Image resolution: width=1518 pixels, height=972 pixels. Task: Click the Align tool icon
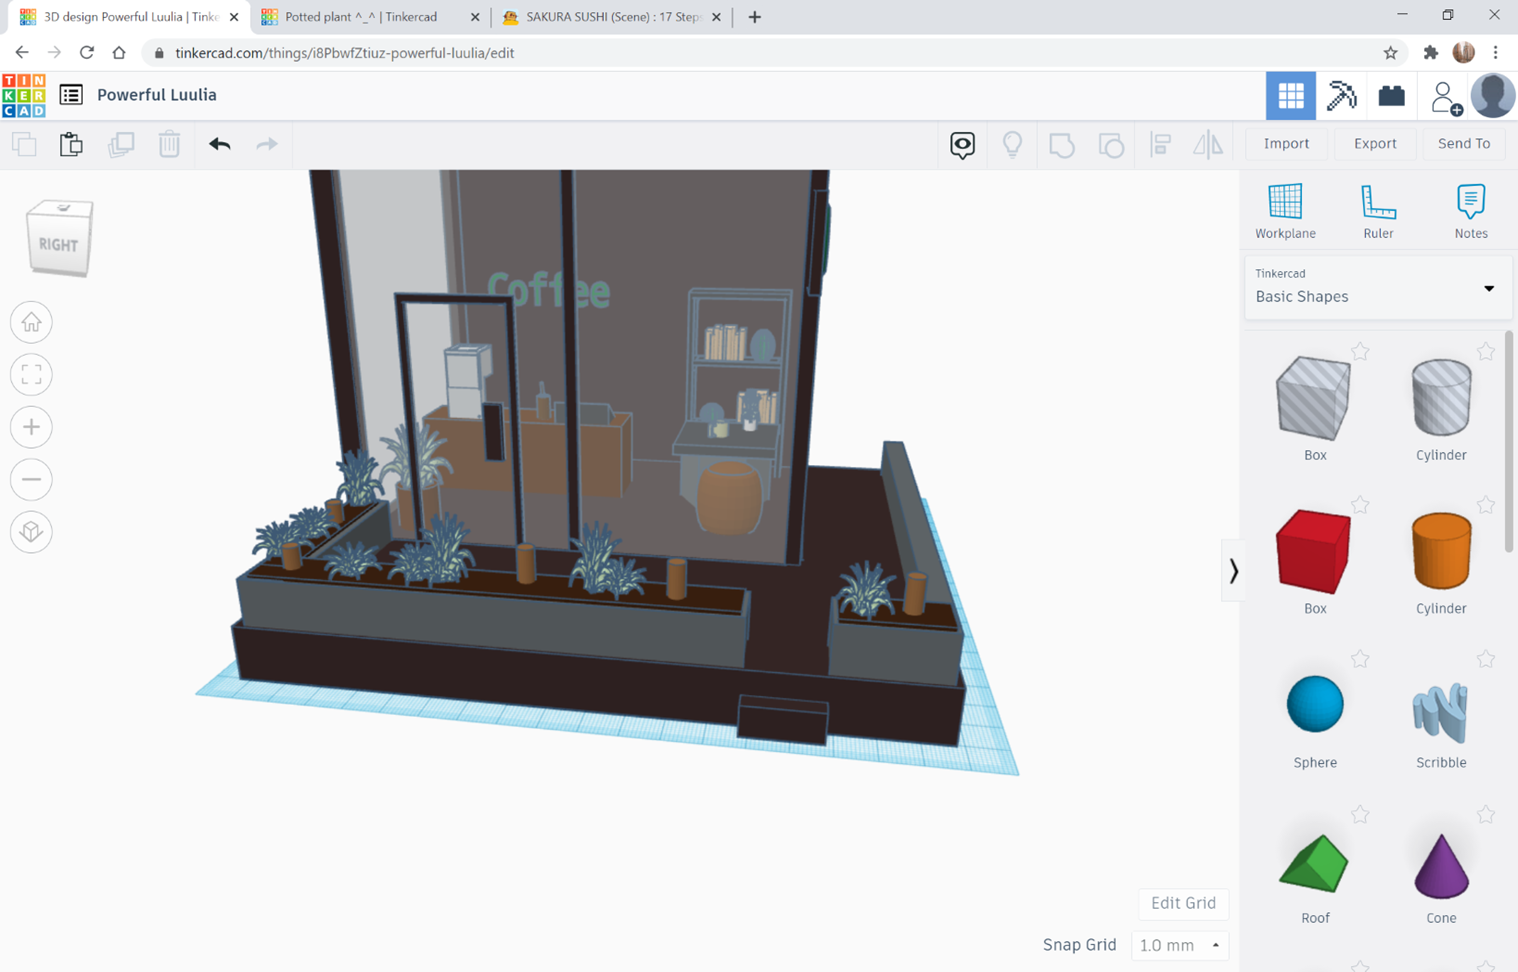pyautogui.click(x=1160, y=145)
